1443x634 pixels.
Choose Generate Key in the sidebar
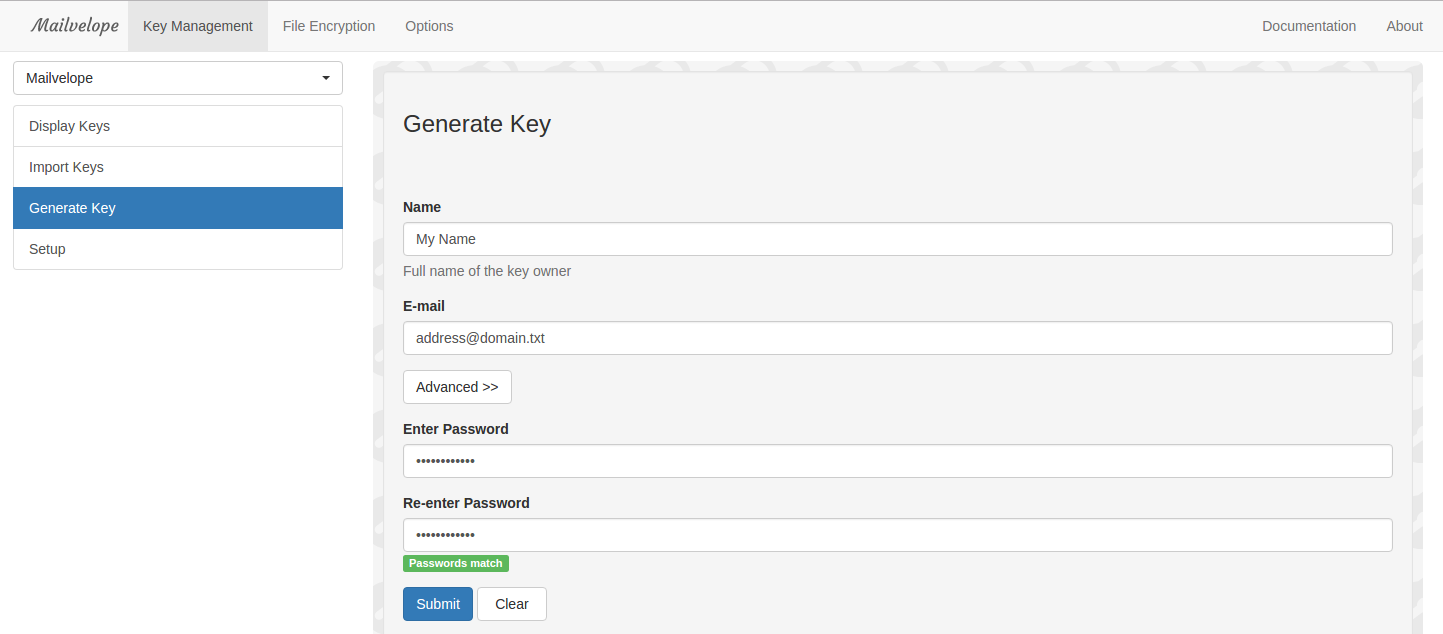coord(178,208)
